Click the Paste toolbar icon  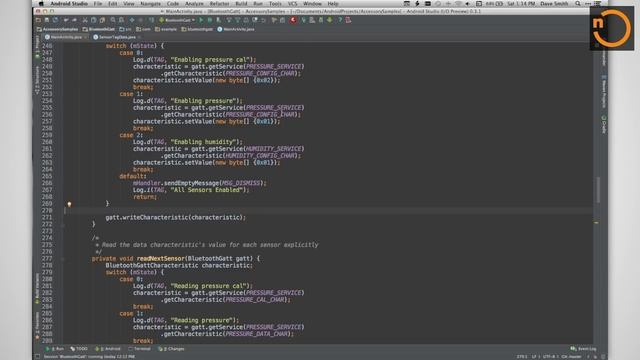102,20
